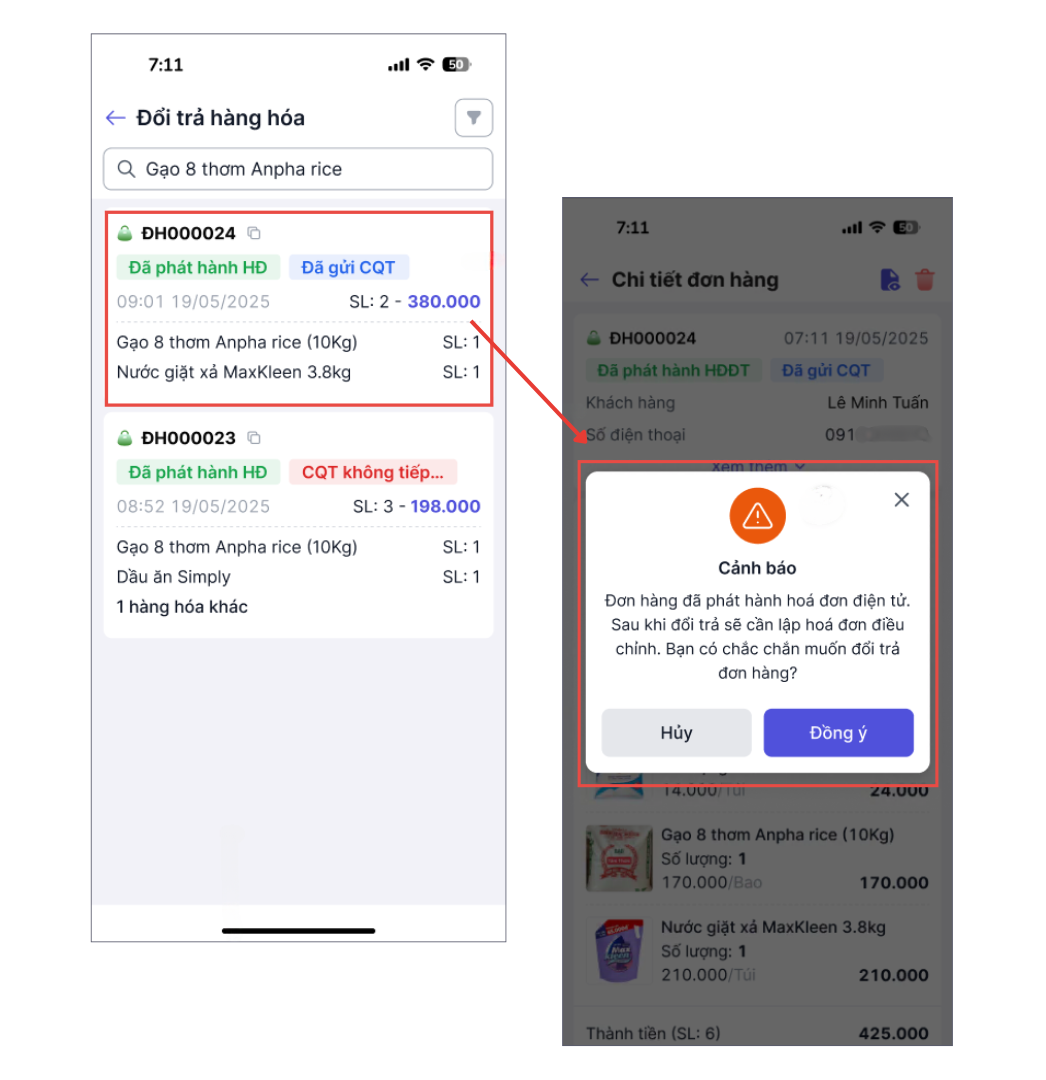Screen dimensions: 1046x1080
Task: Click the search magnifier icon
Action: [x=126, y=169]
